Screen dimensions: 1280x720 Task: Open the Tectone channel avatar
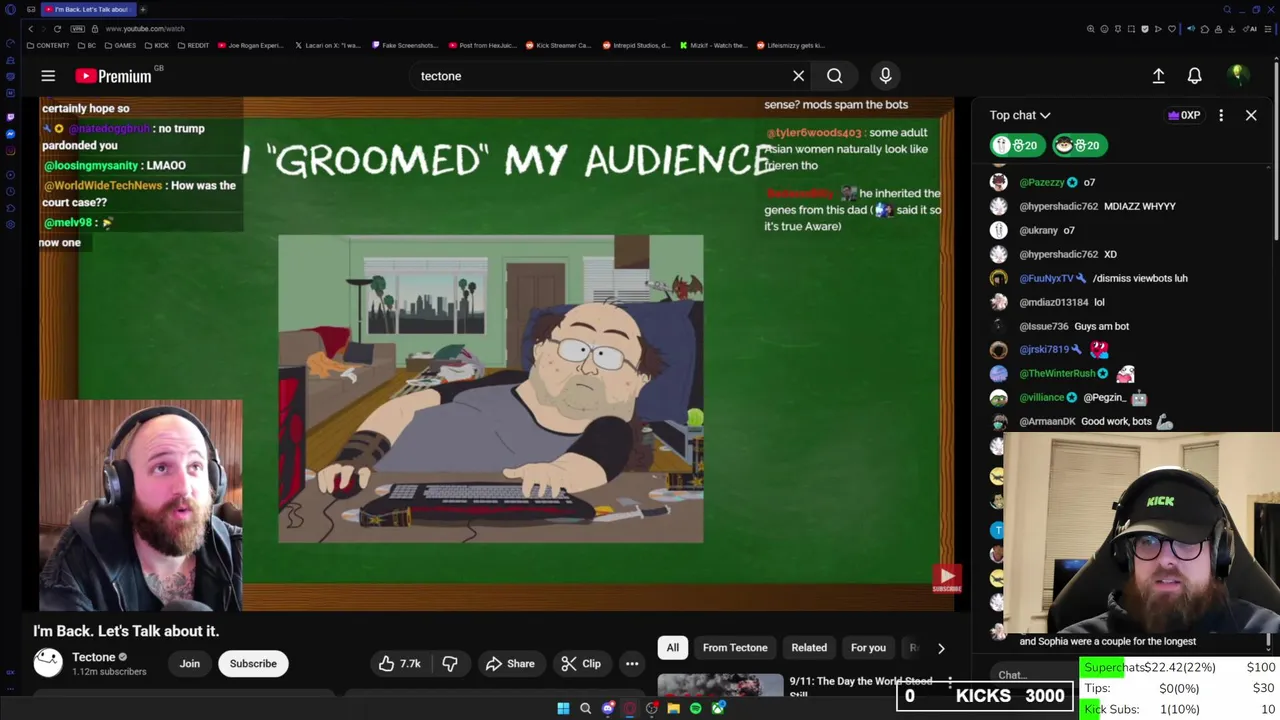(47, 662)
